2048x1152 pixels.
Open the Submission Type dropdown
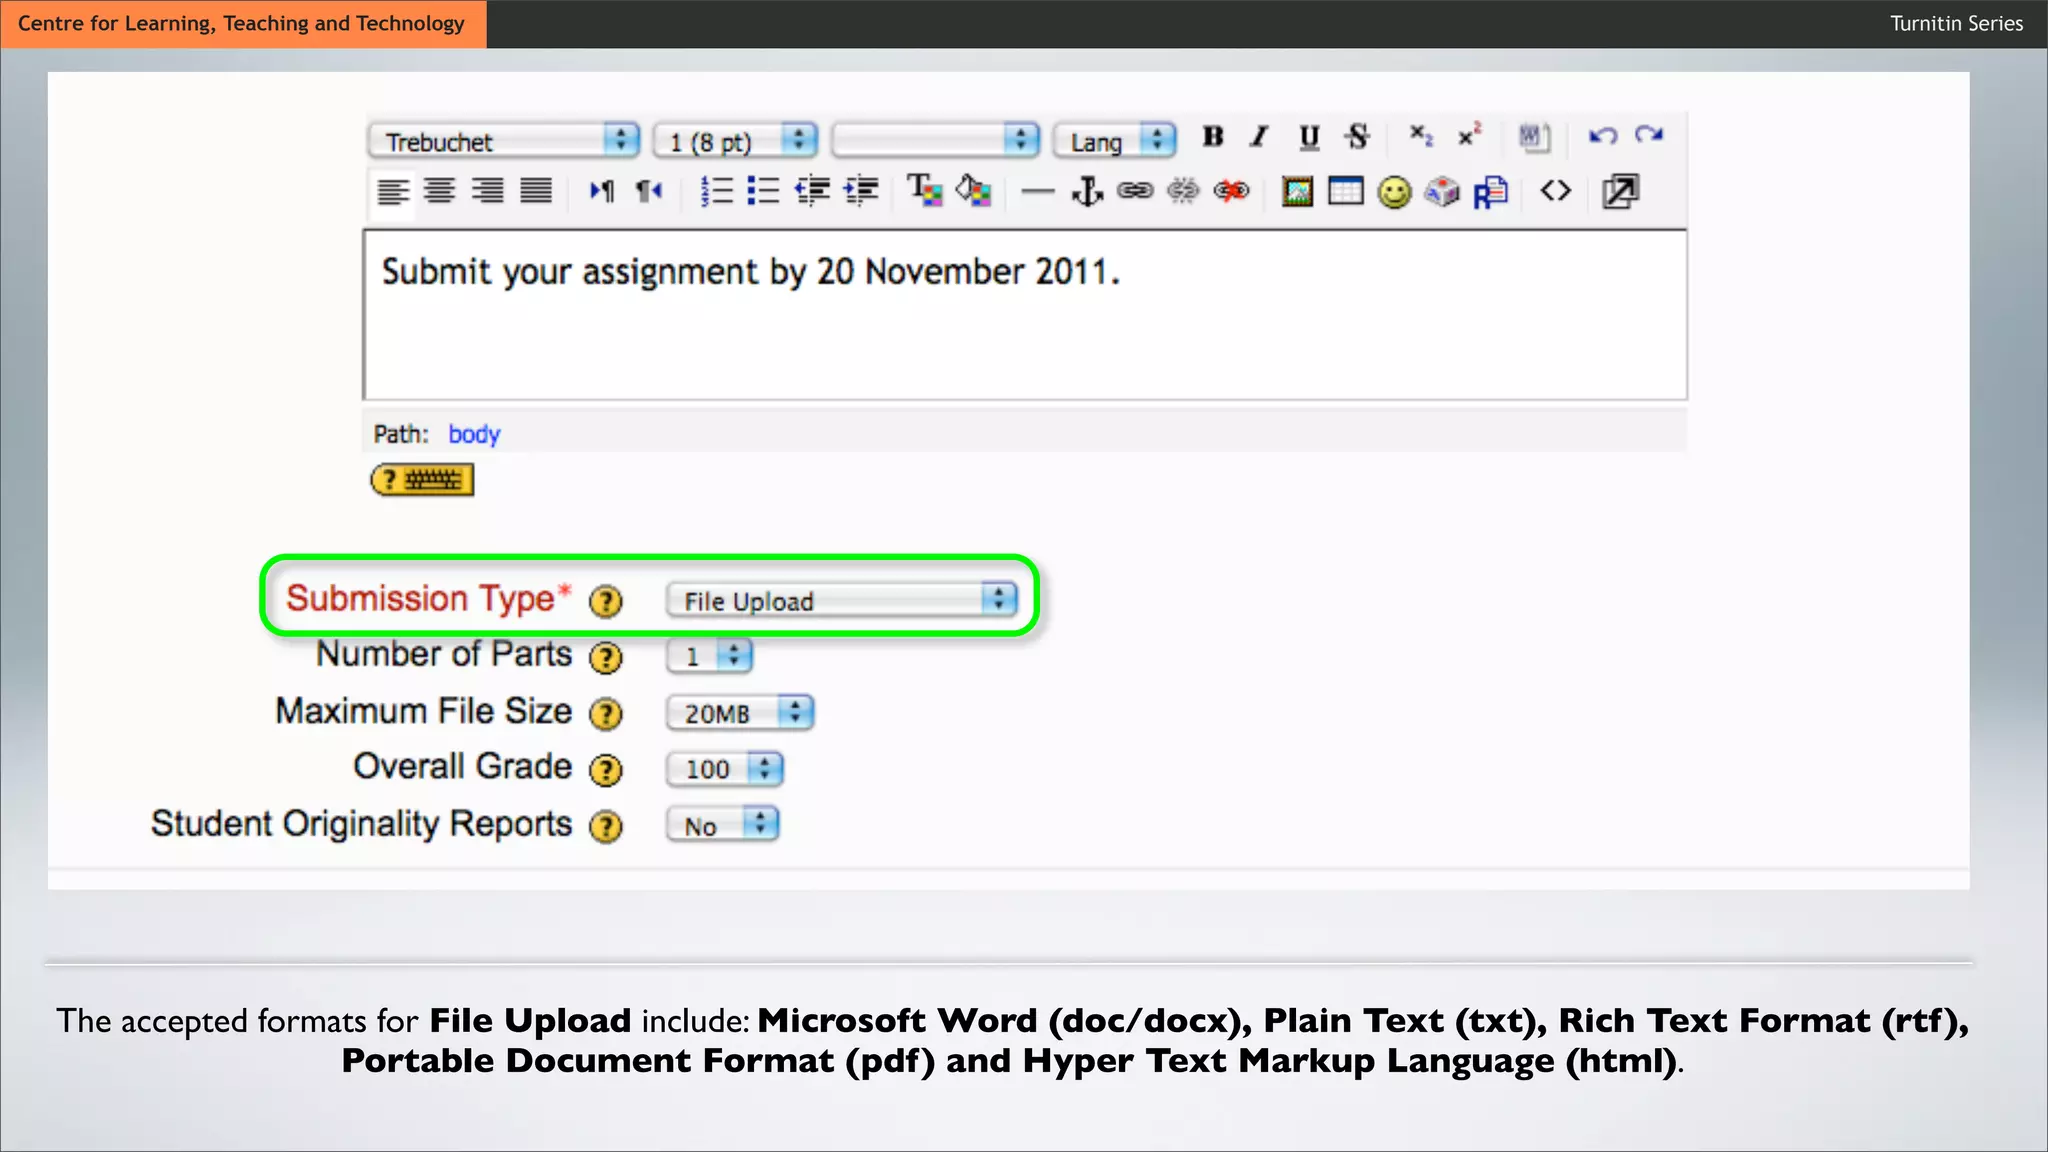pos(841,600)
